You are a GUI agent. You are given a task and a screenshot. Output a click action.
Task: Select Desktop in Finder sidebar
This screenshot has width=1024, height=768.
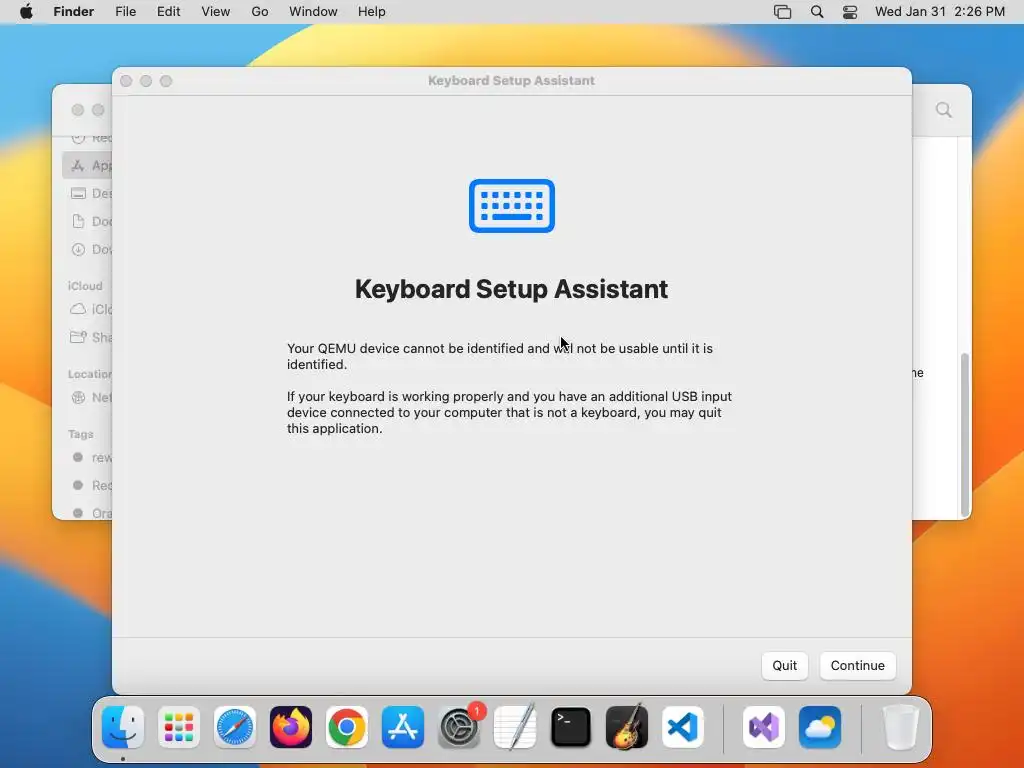tap(88, 193)
